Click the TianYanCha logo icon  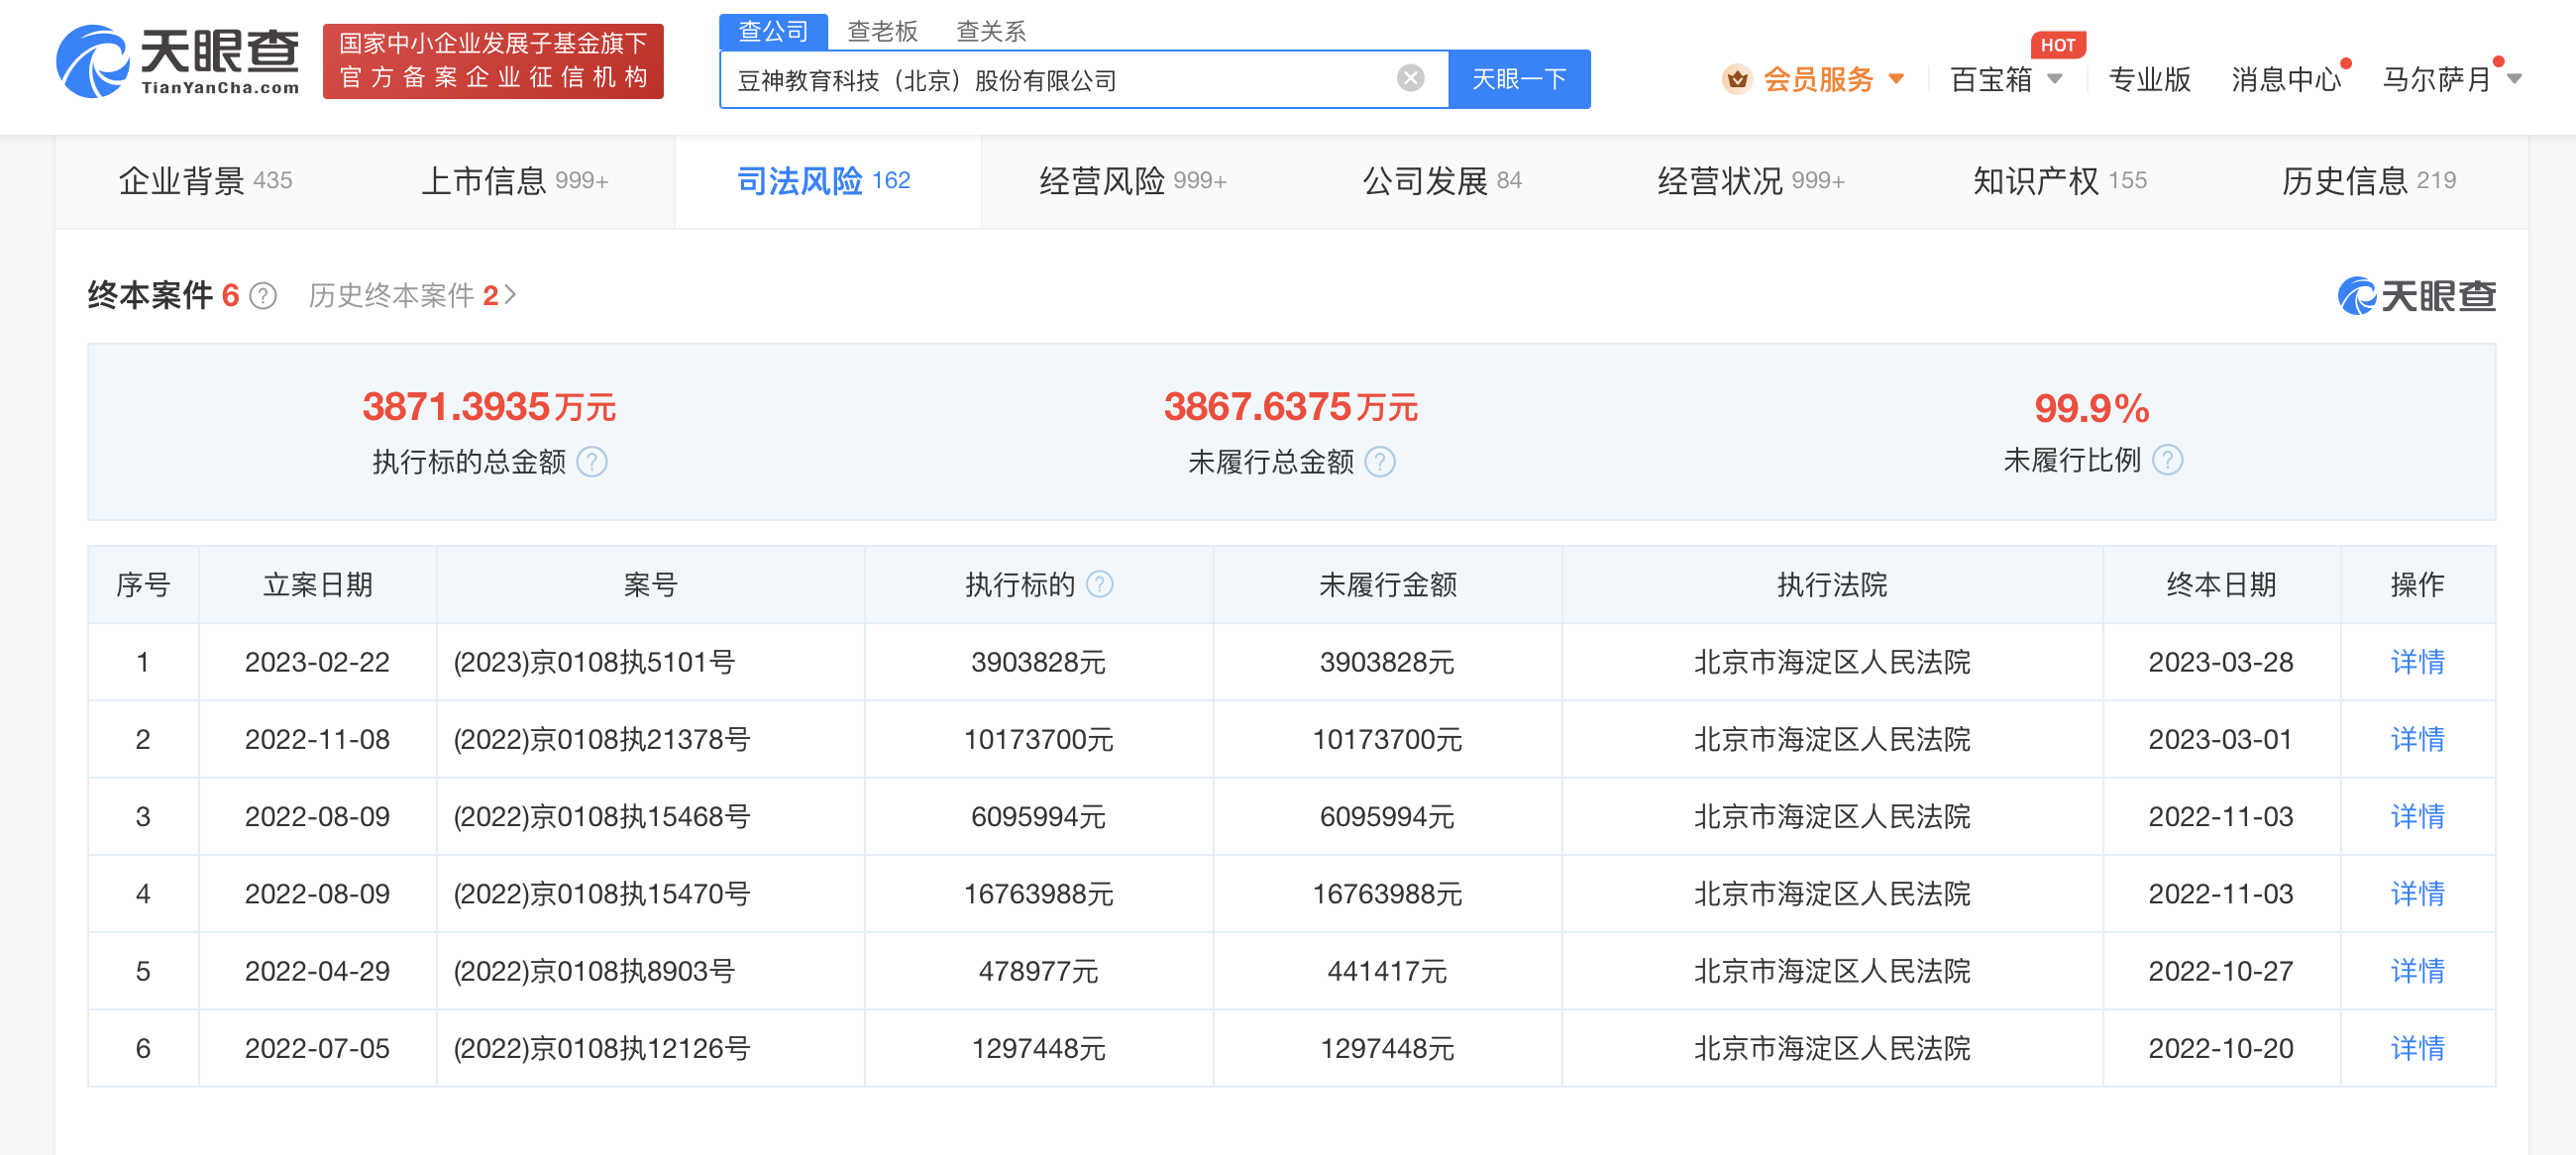pos(92,62)
